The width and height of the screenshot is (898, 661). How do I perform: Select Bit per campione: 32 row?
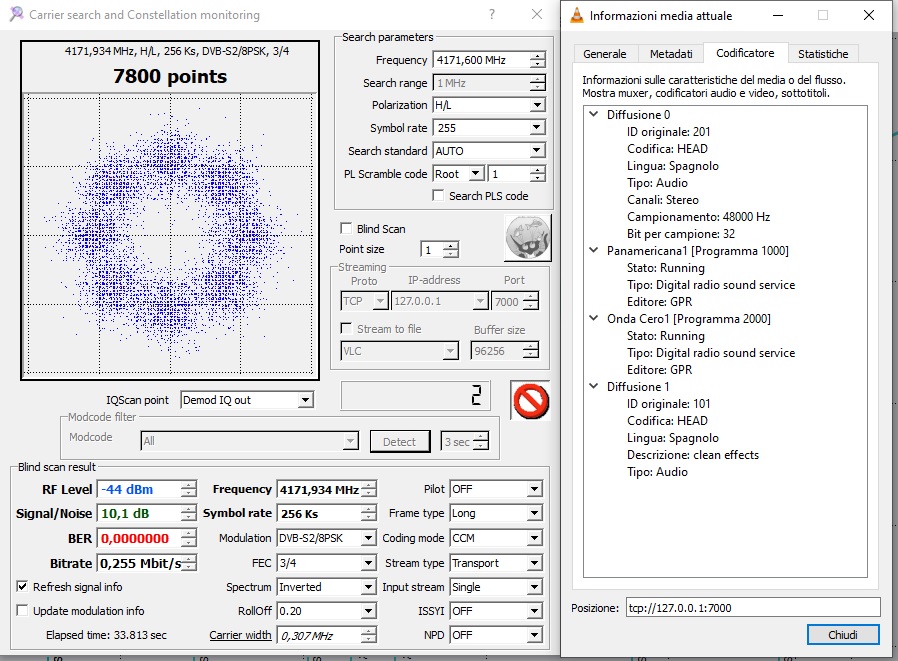tap(680, 234)
